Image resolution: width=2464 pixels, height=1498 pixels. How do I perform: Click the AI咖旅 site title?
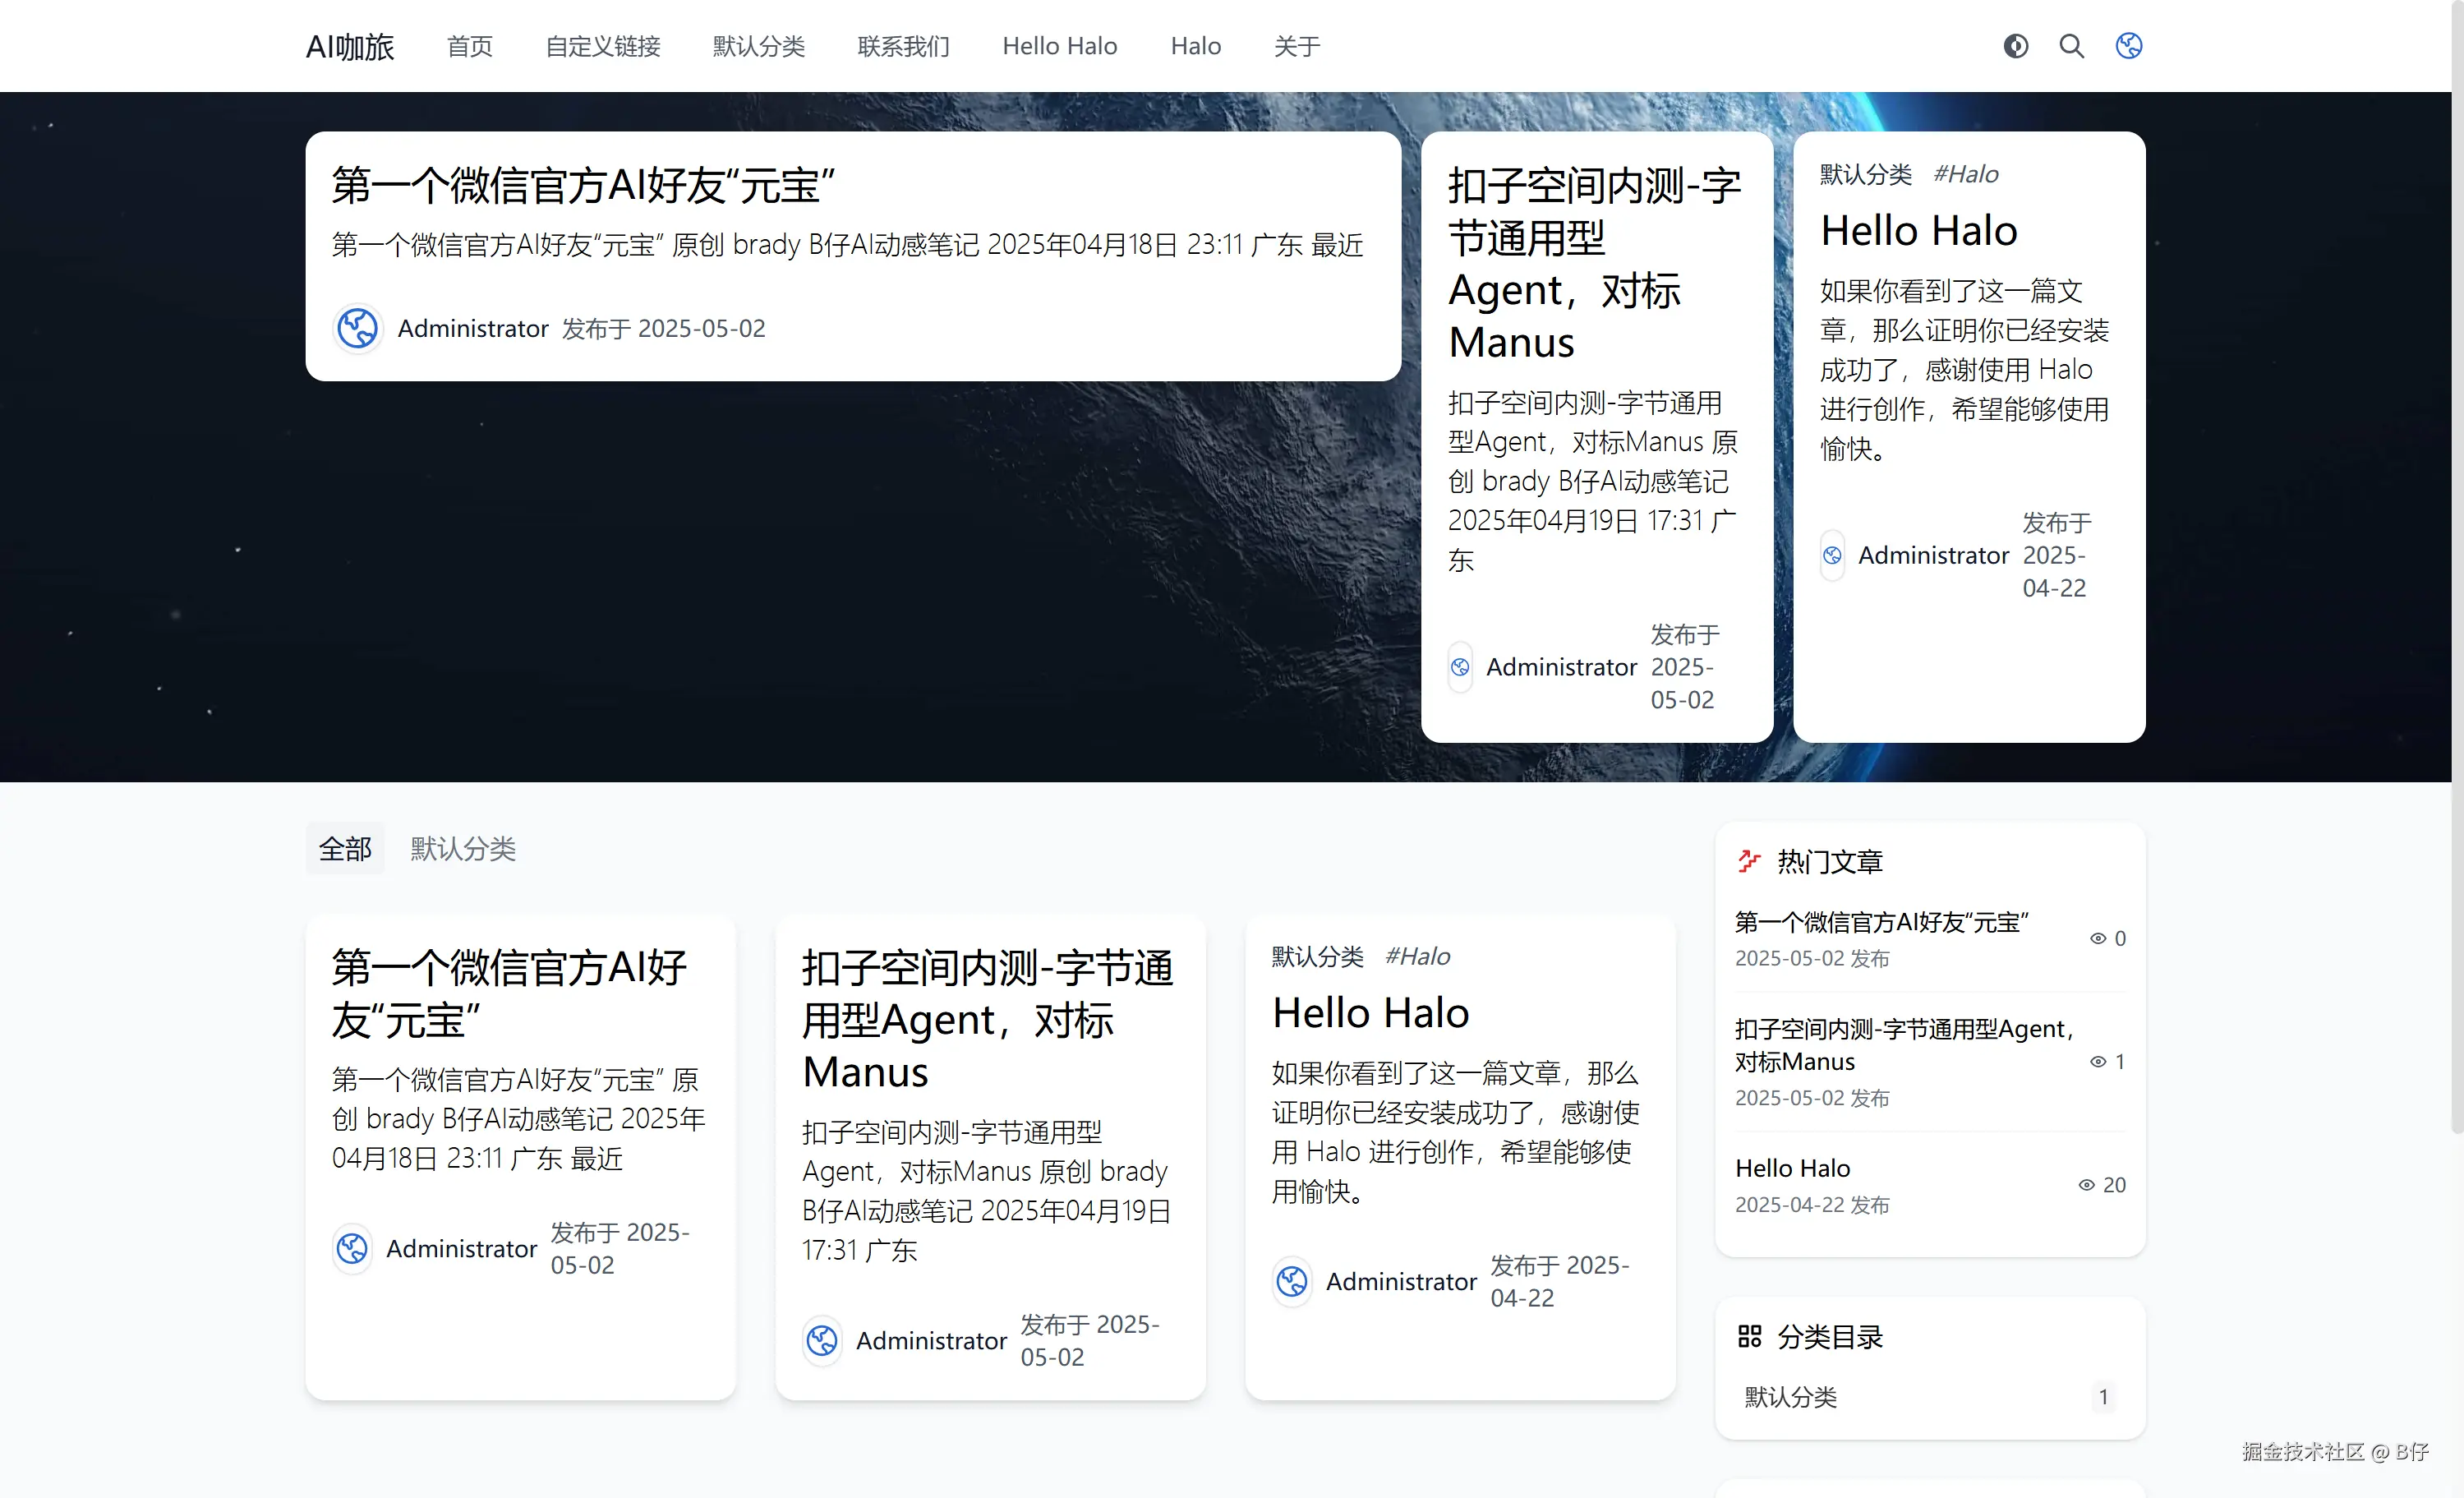click(350, 46)
